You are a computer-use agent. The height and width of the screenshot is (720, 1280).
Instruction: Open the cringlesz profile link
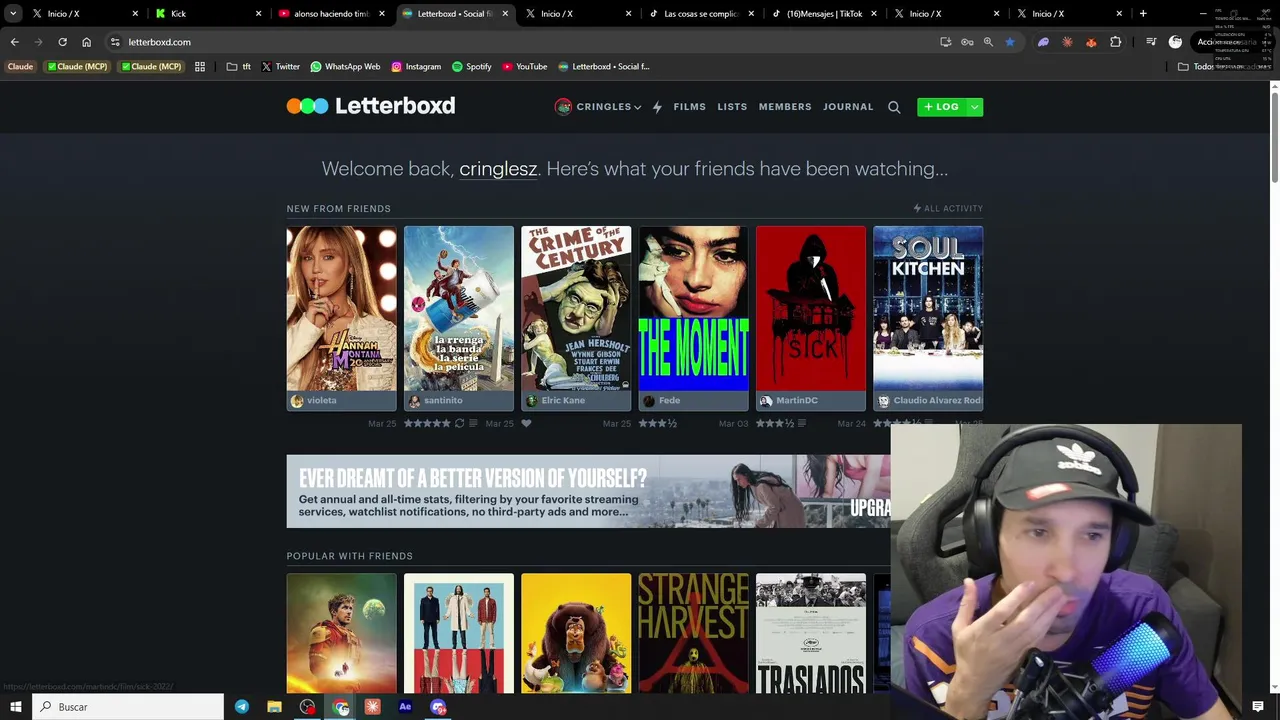498,169
